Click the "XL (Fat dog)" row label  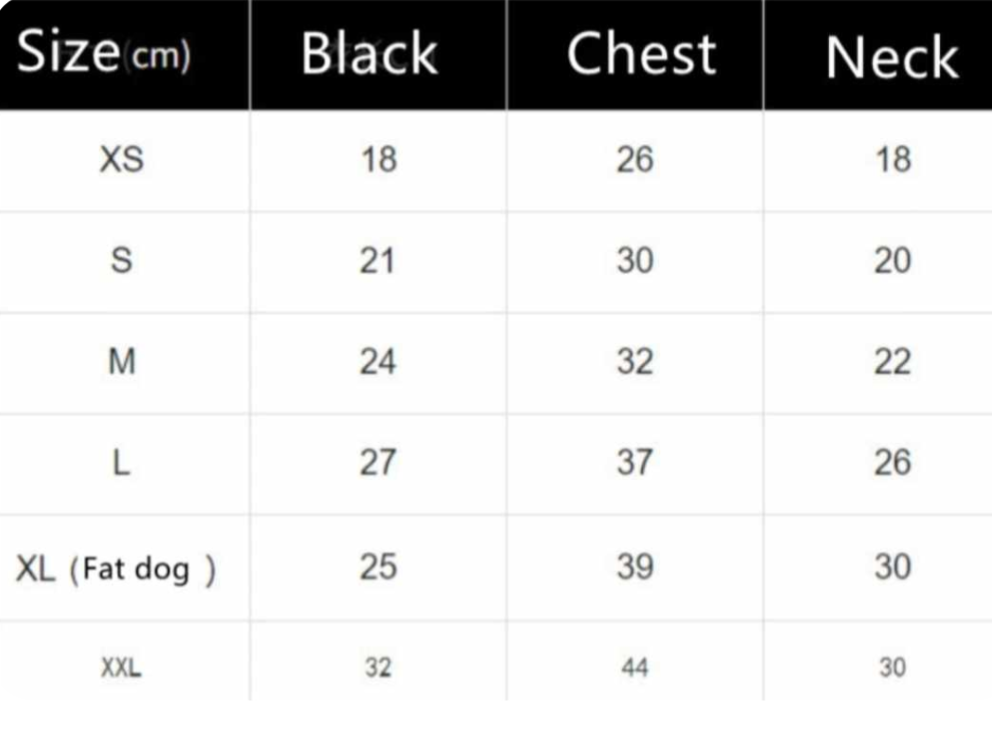pos(115,570)
